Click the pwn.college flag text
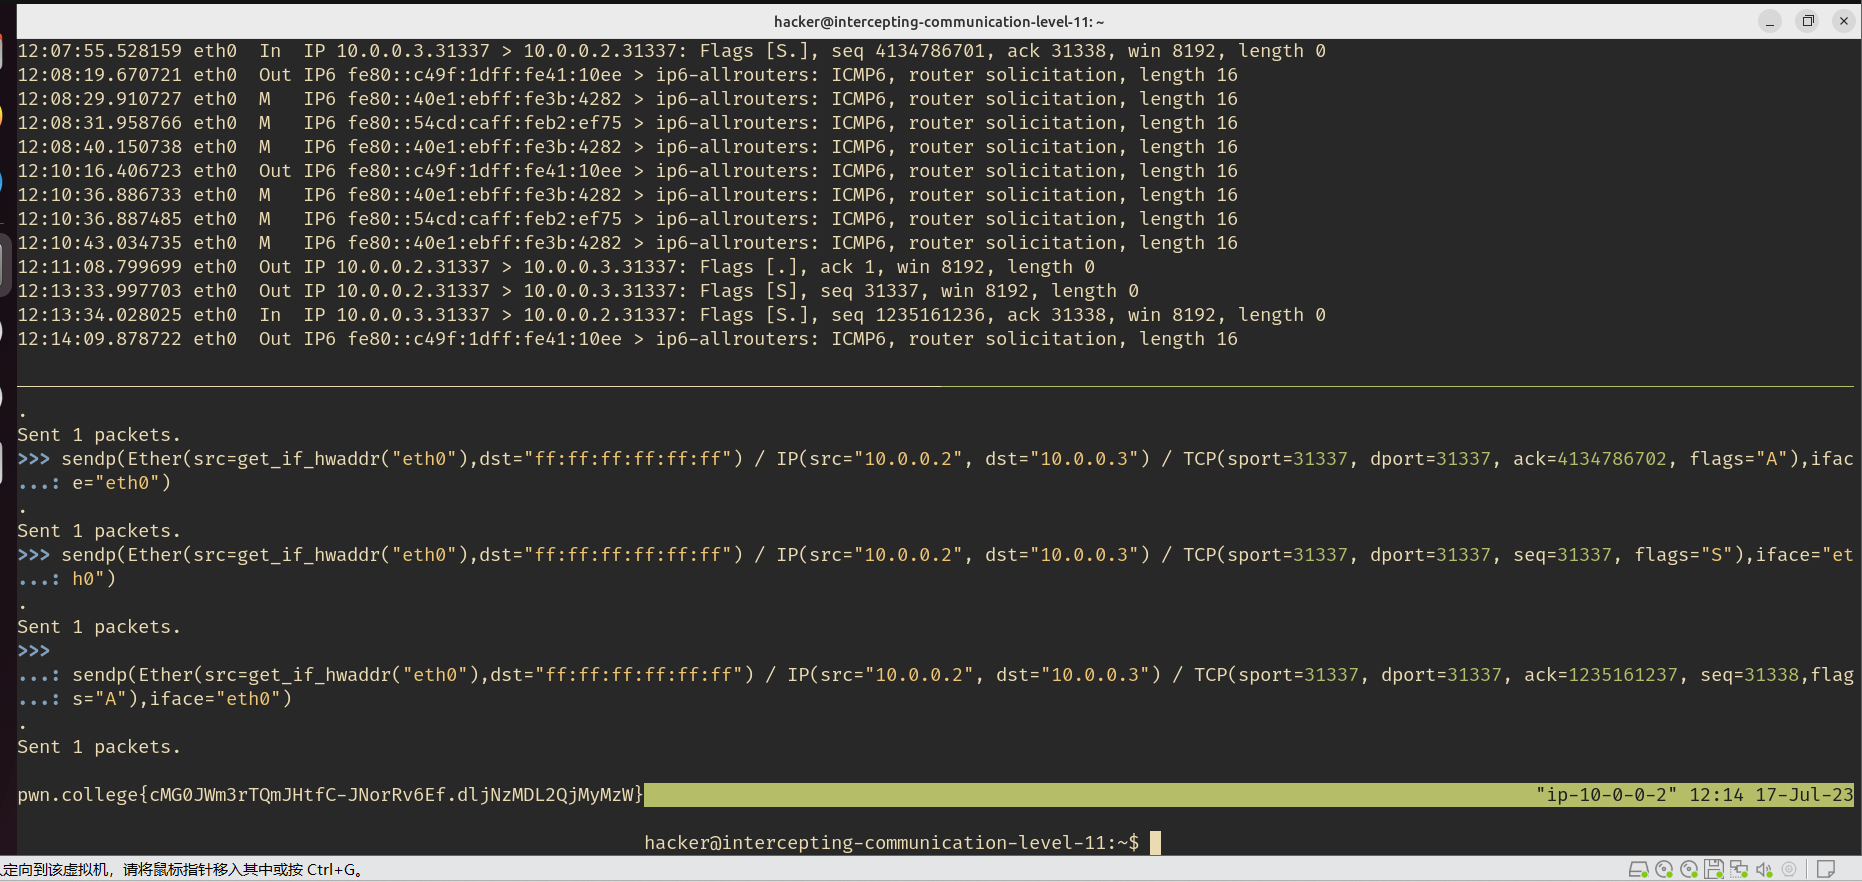This screenshot has height=882, width=1862. pyautogui.click(x=331, y=795)
